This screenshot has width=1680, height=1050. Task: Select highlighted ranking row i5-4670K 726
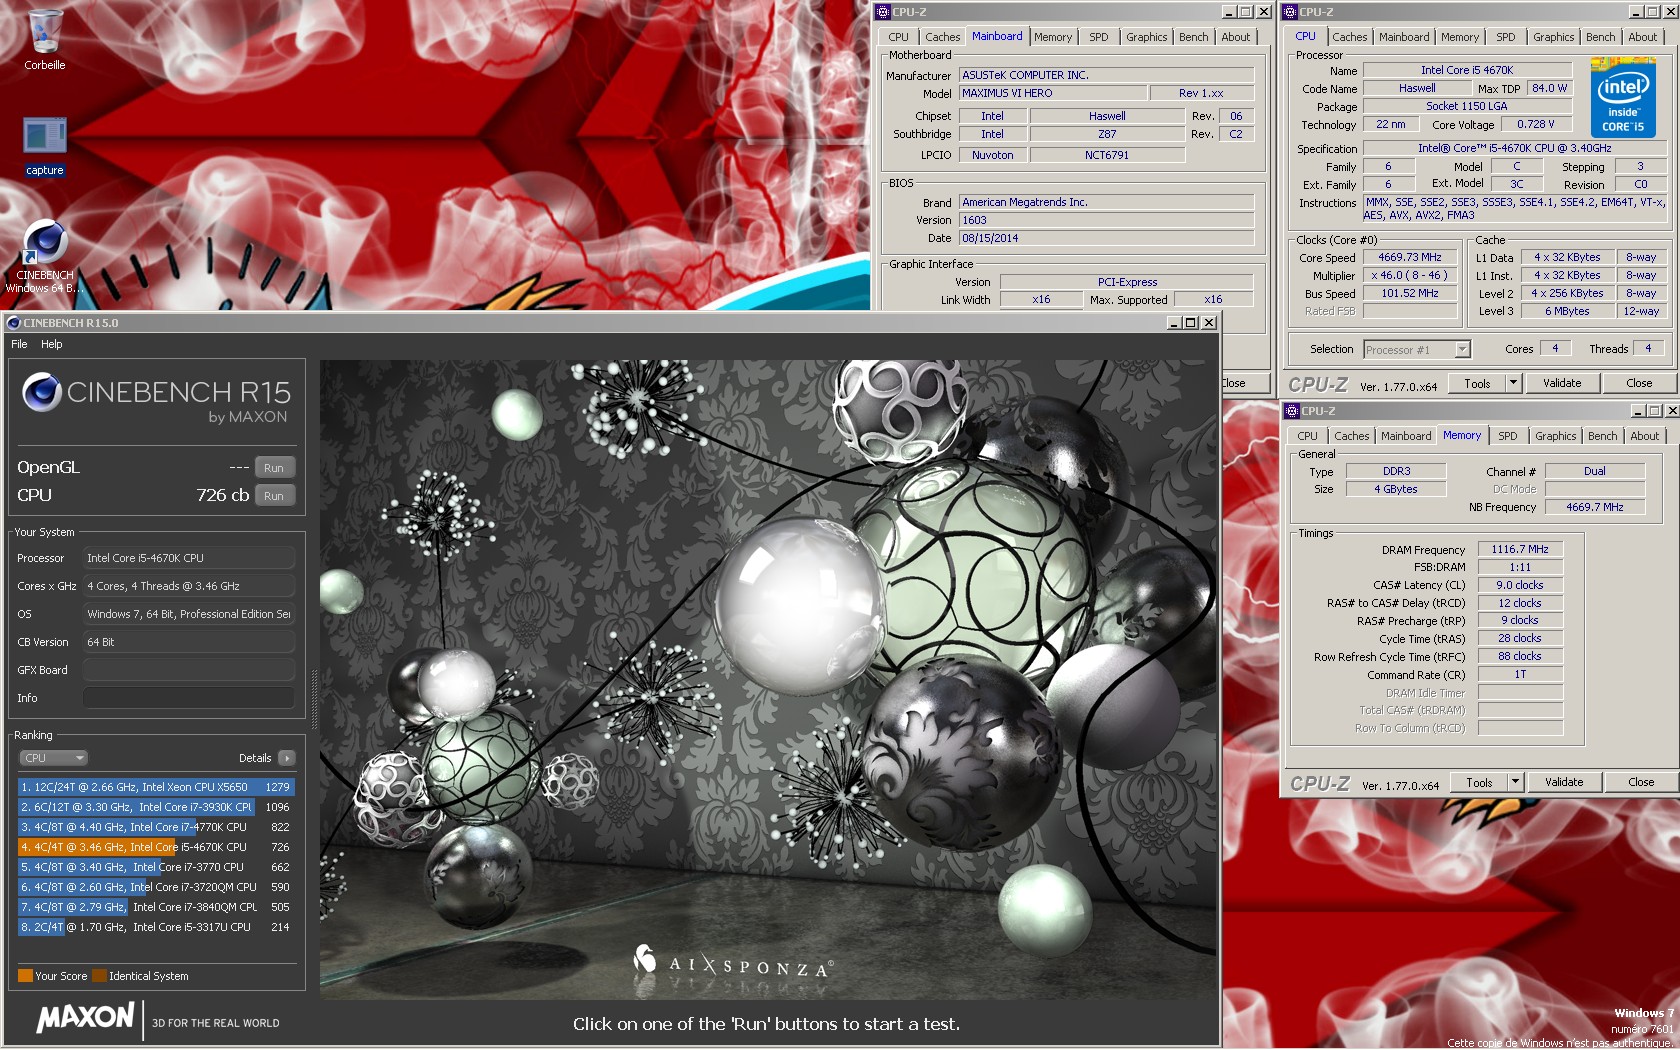pyautogui.click(x=156, y=847)
